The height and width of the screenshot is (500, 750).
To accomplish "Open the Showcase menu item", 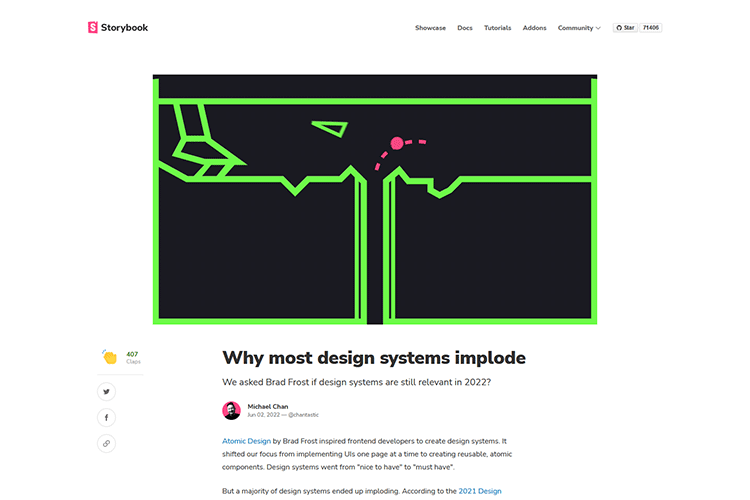I will [430, 28].
